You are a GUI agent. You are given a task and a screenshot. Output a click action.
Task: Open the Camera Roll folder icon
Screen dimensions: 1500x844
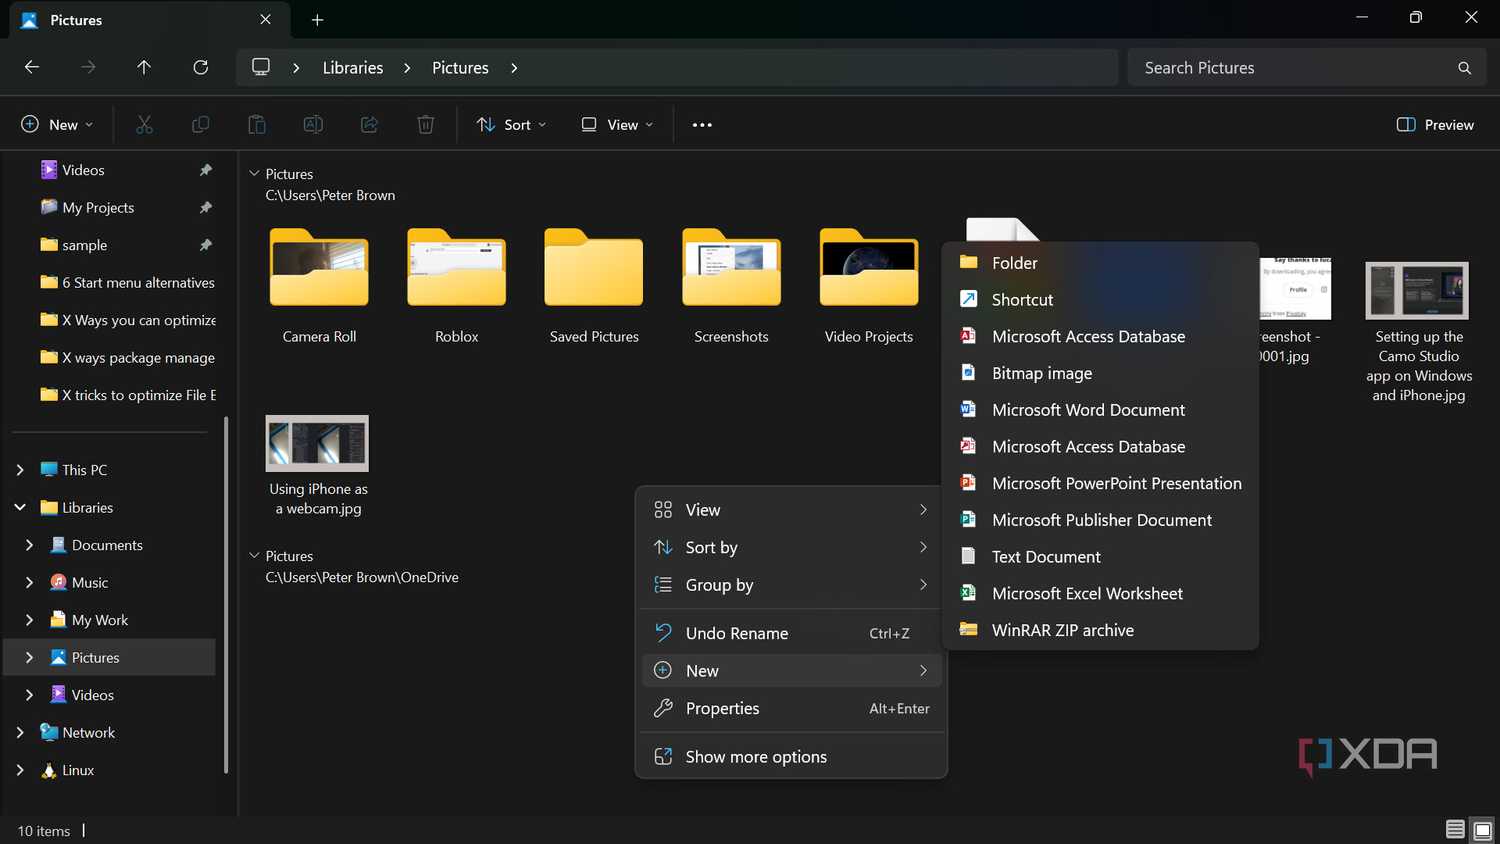[x=319, y=267]
